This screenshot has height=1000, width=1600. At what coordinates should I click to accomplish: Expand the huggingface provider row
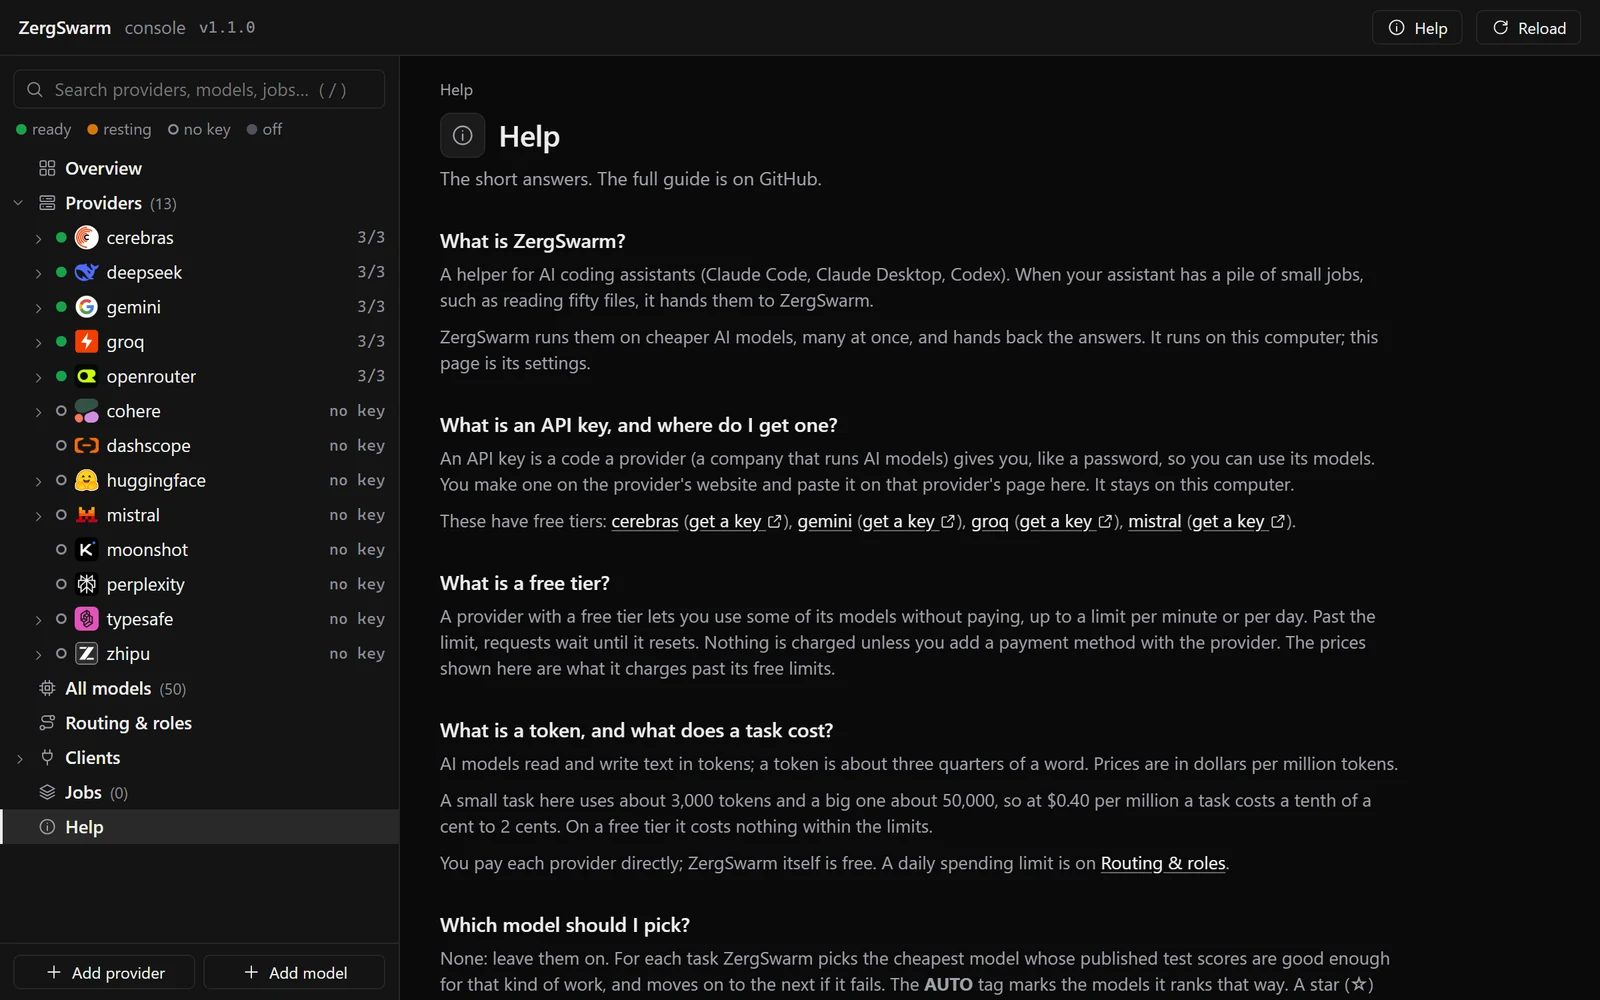[38, 481]
